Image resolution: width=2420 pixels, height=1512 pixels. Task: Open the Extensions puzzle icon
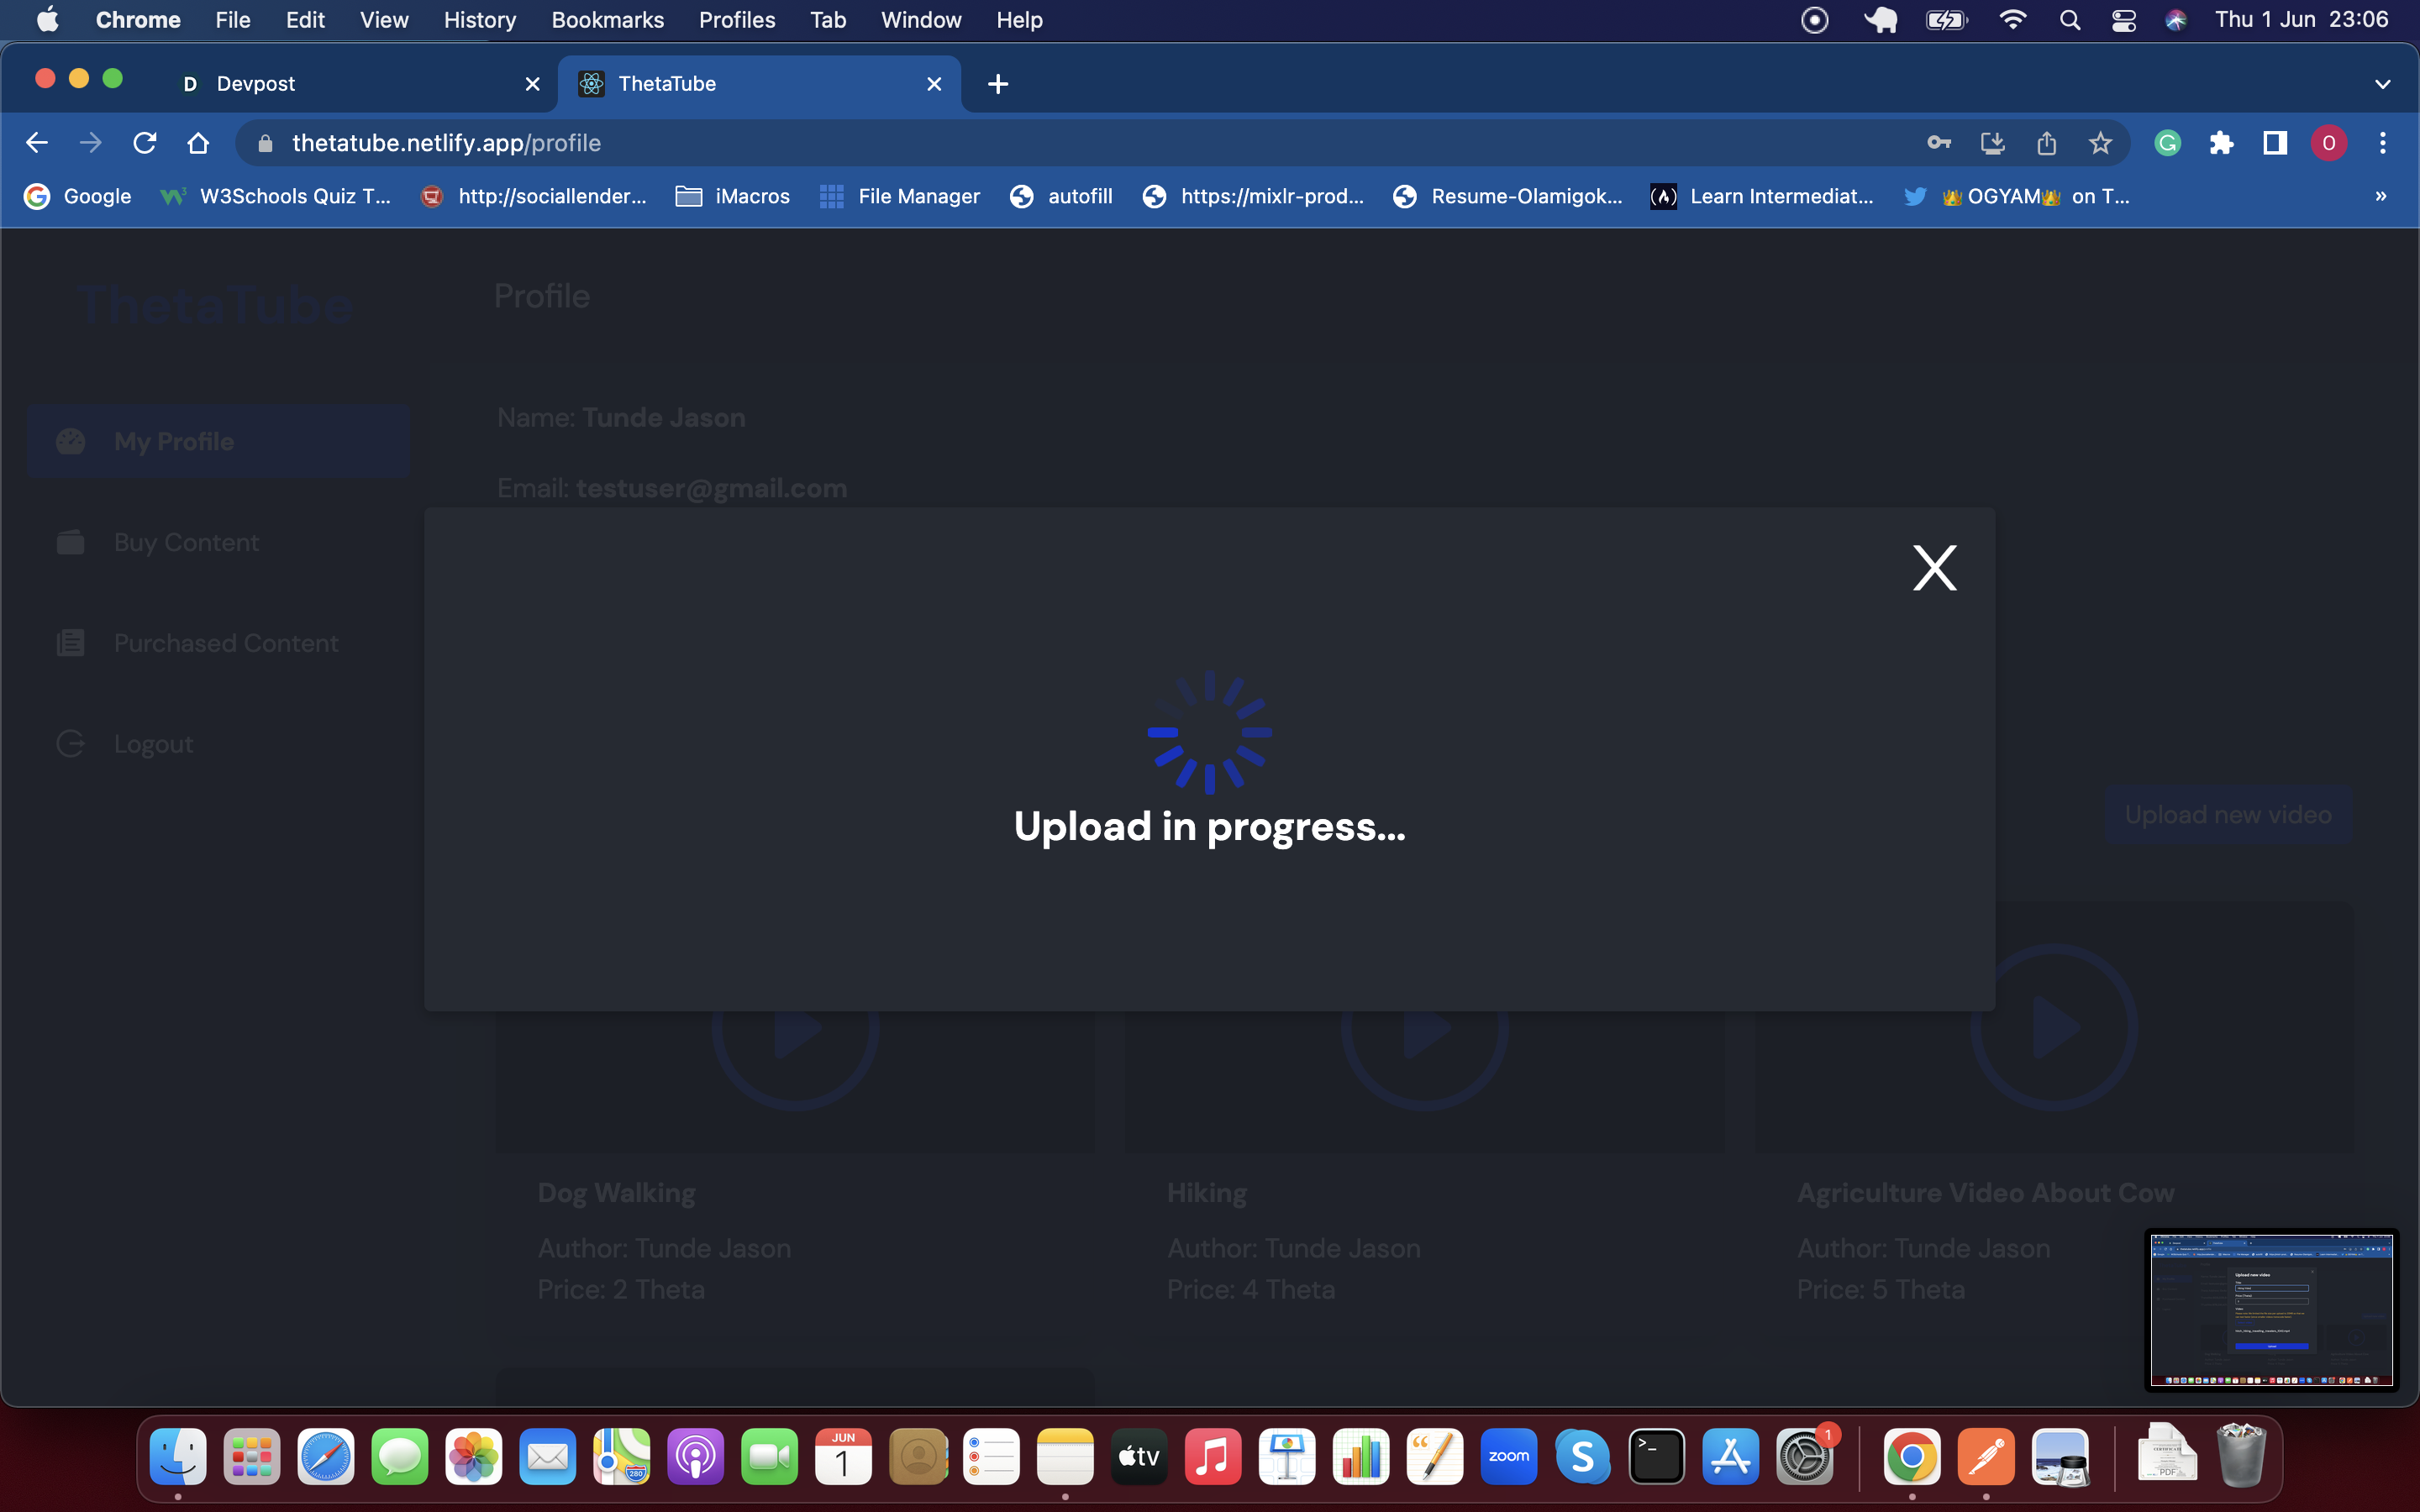click(x=2221, y=143)
